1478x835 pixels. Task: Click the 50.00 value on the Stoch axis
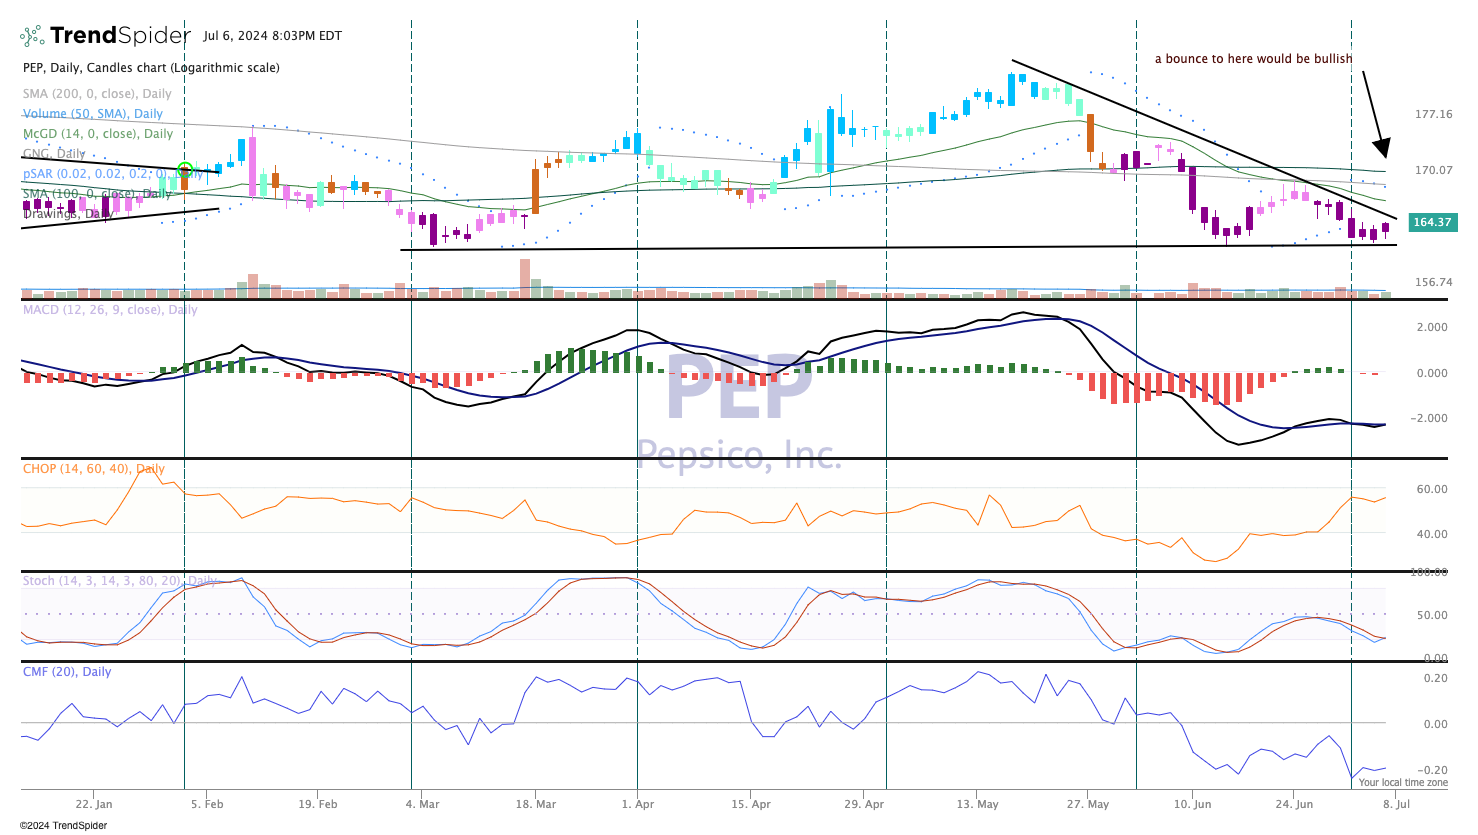click(1432, 615)
